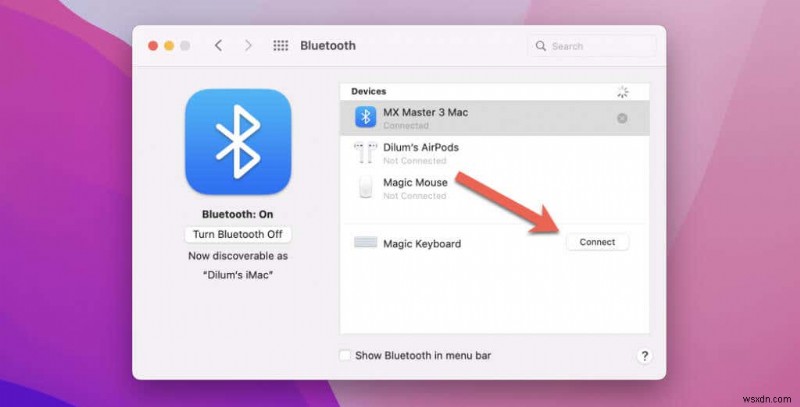This screenshot has width=800, height=407.
Task: Minimize the window with yellow button
Action: click(170, 46)
